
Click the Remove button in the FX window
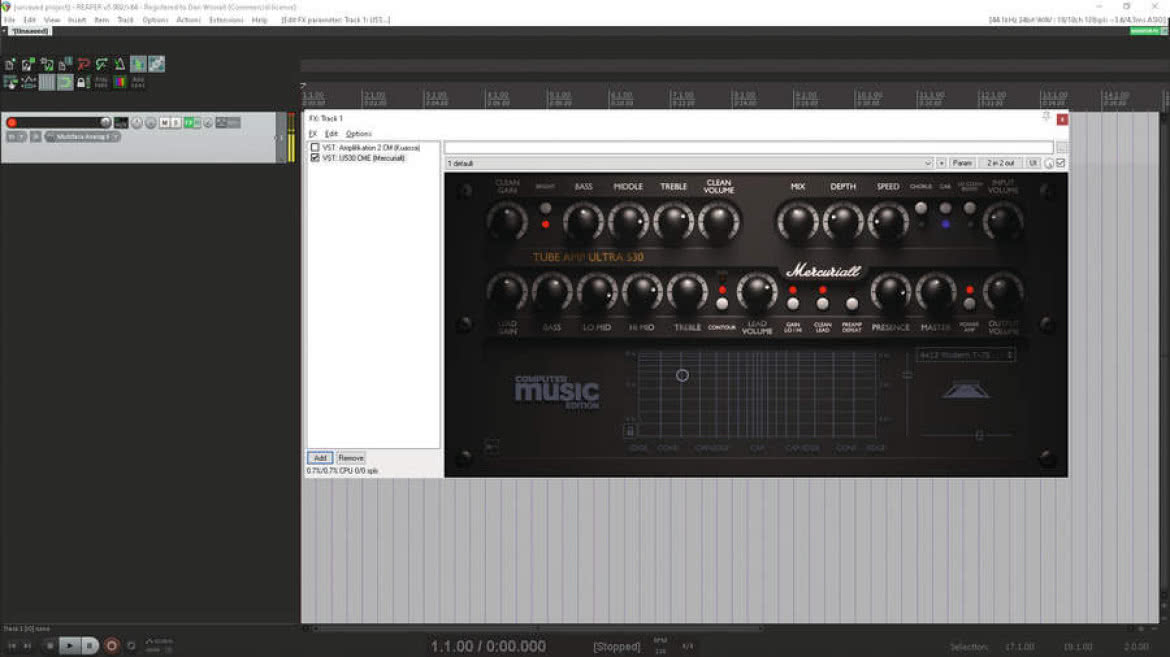pyautogui.click(x=351, y=458)
